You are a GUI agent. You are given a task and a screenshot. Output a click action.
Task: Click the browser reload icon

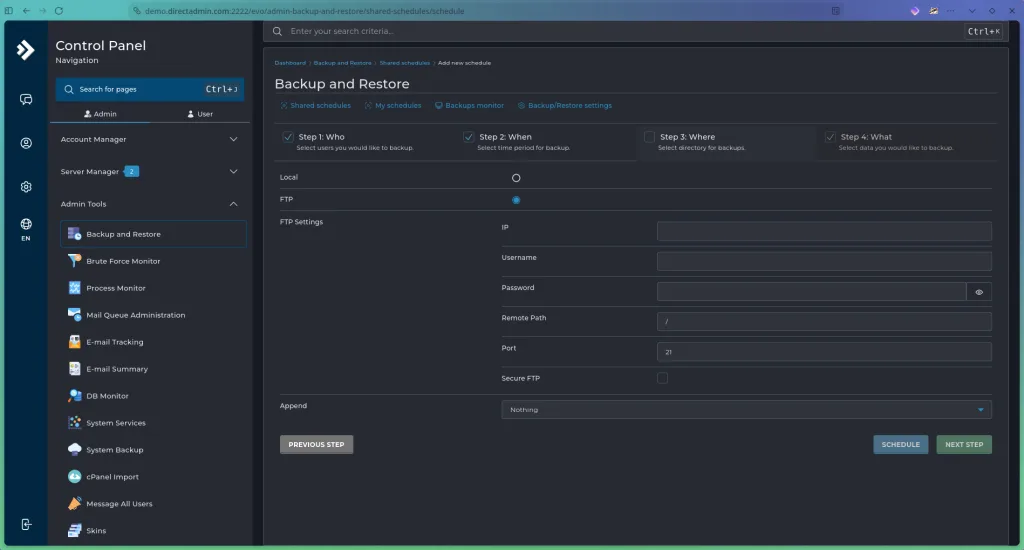pyautogui.click(x=59, y=10)
